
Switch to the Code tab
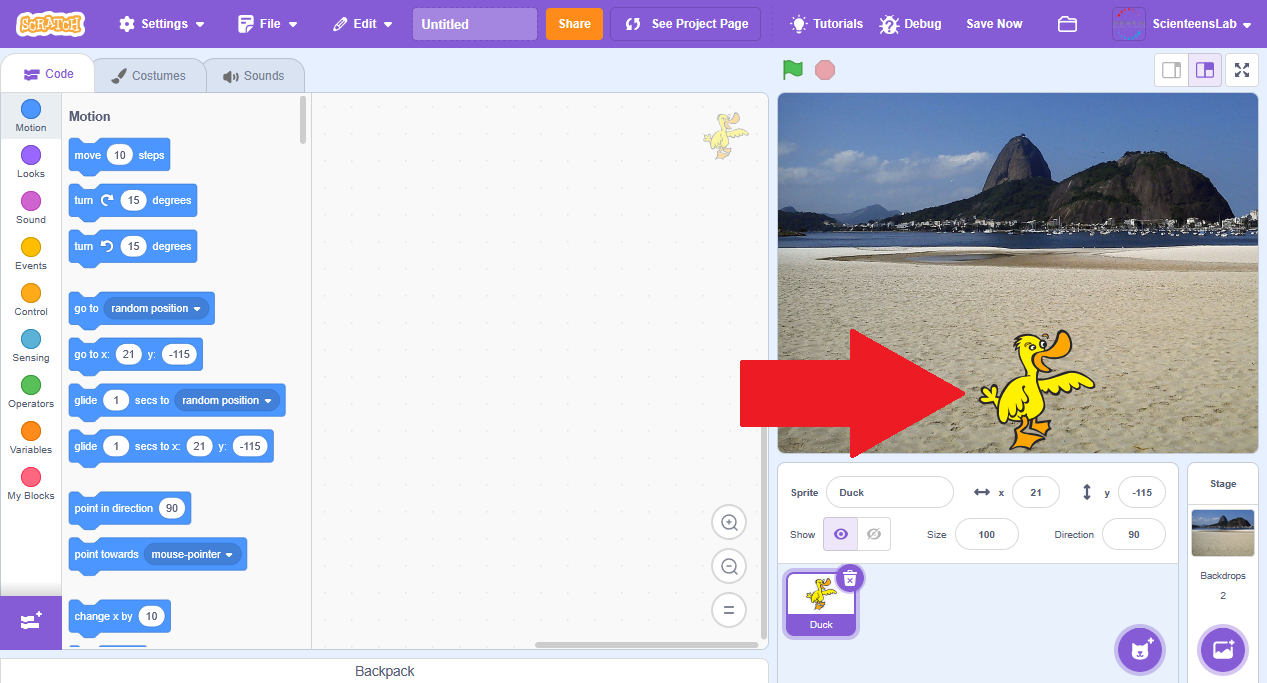[x=48, y=74]
